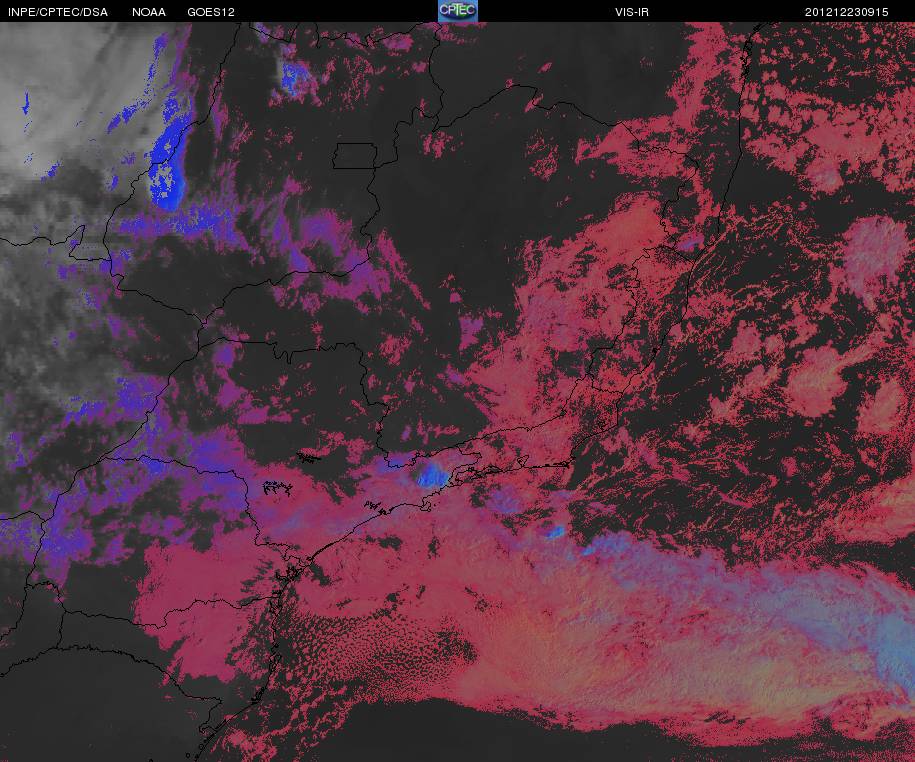Click the CPTEC logo in header
The image size is (915, 762).
tap(458, 11)
